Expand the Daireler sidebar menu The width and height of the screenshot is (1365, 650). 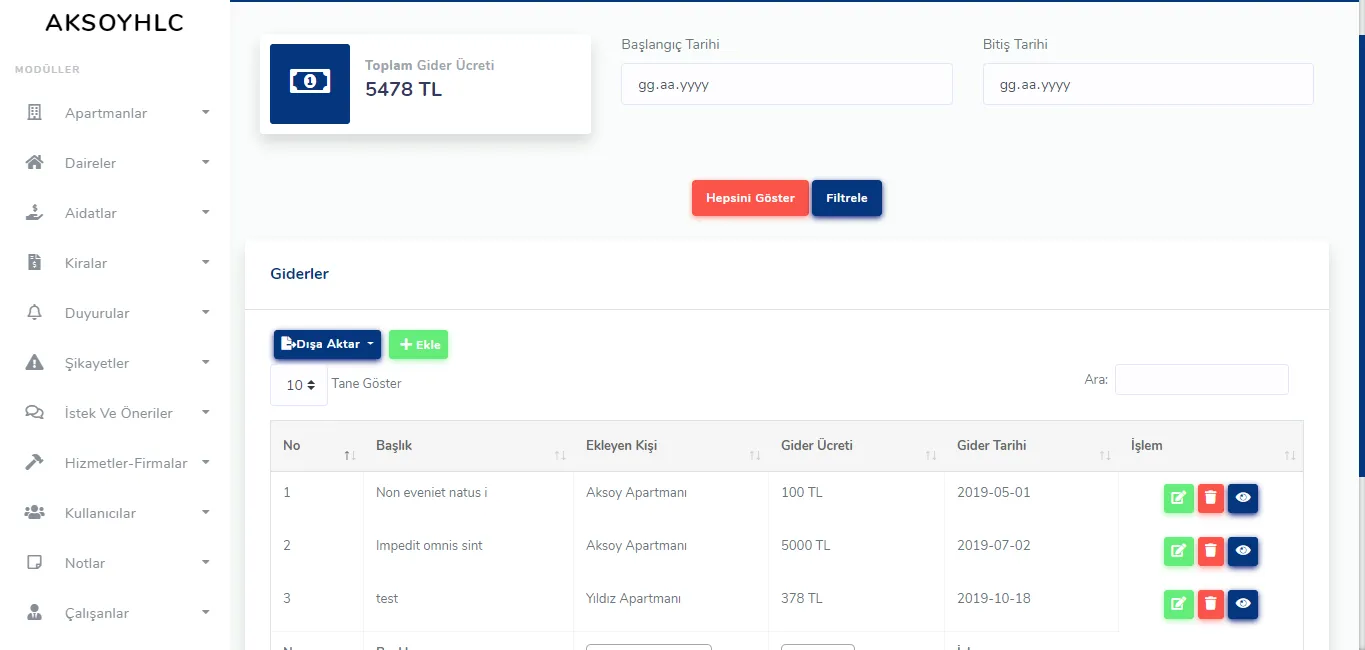tap(115, 163)
